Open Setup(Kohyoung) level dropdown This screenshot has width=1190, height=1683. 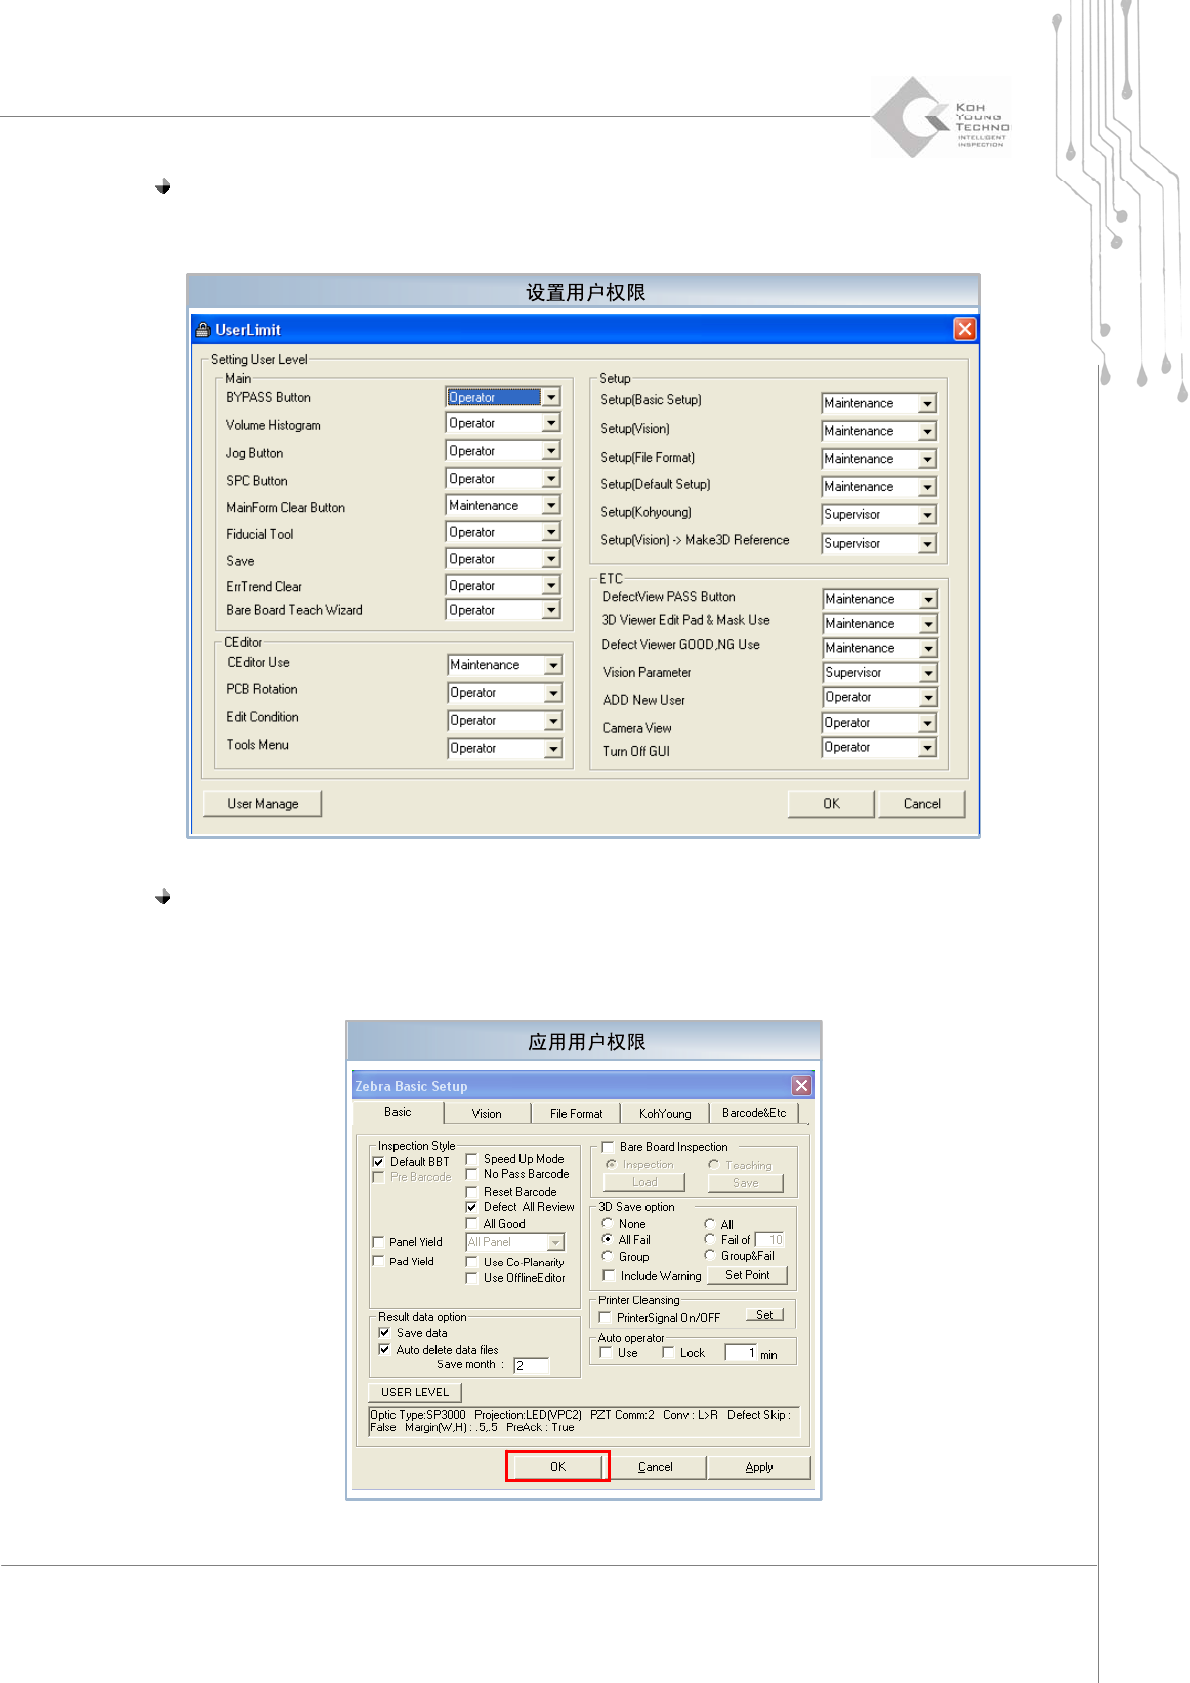[x=927, y=514]
